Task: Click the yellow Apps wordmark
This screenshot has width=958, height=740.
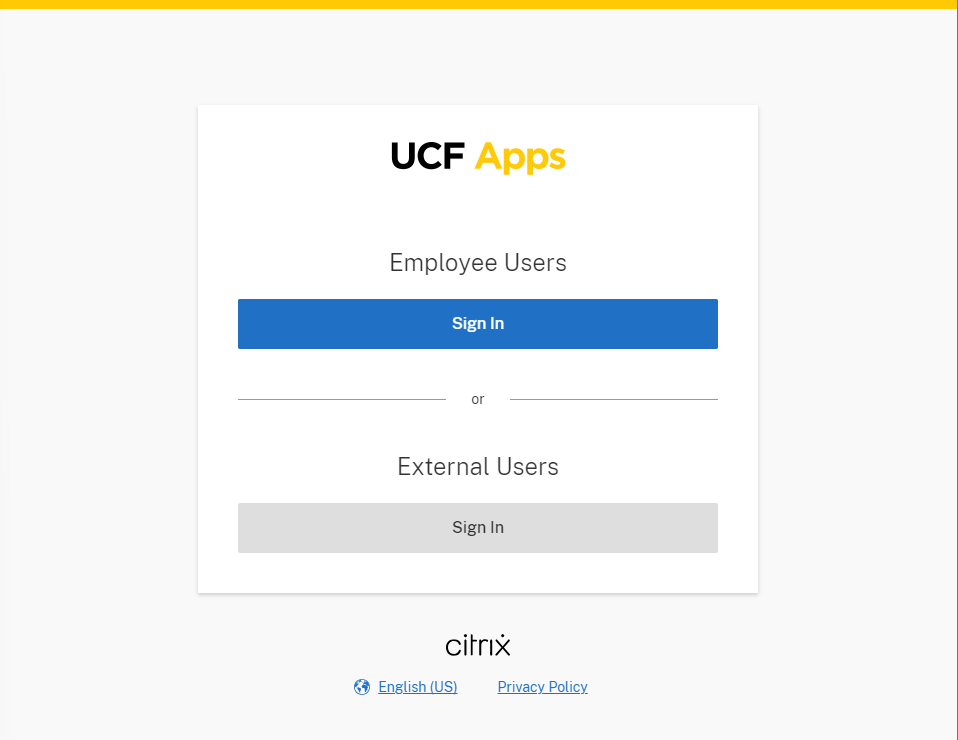Action: coord(521,158)
